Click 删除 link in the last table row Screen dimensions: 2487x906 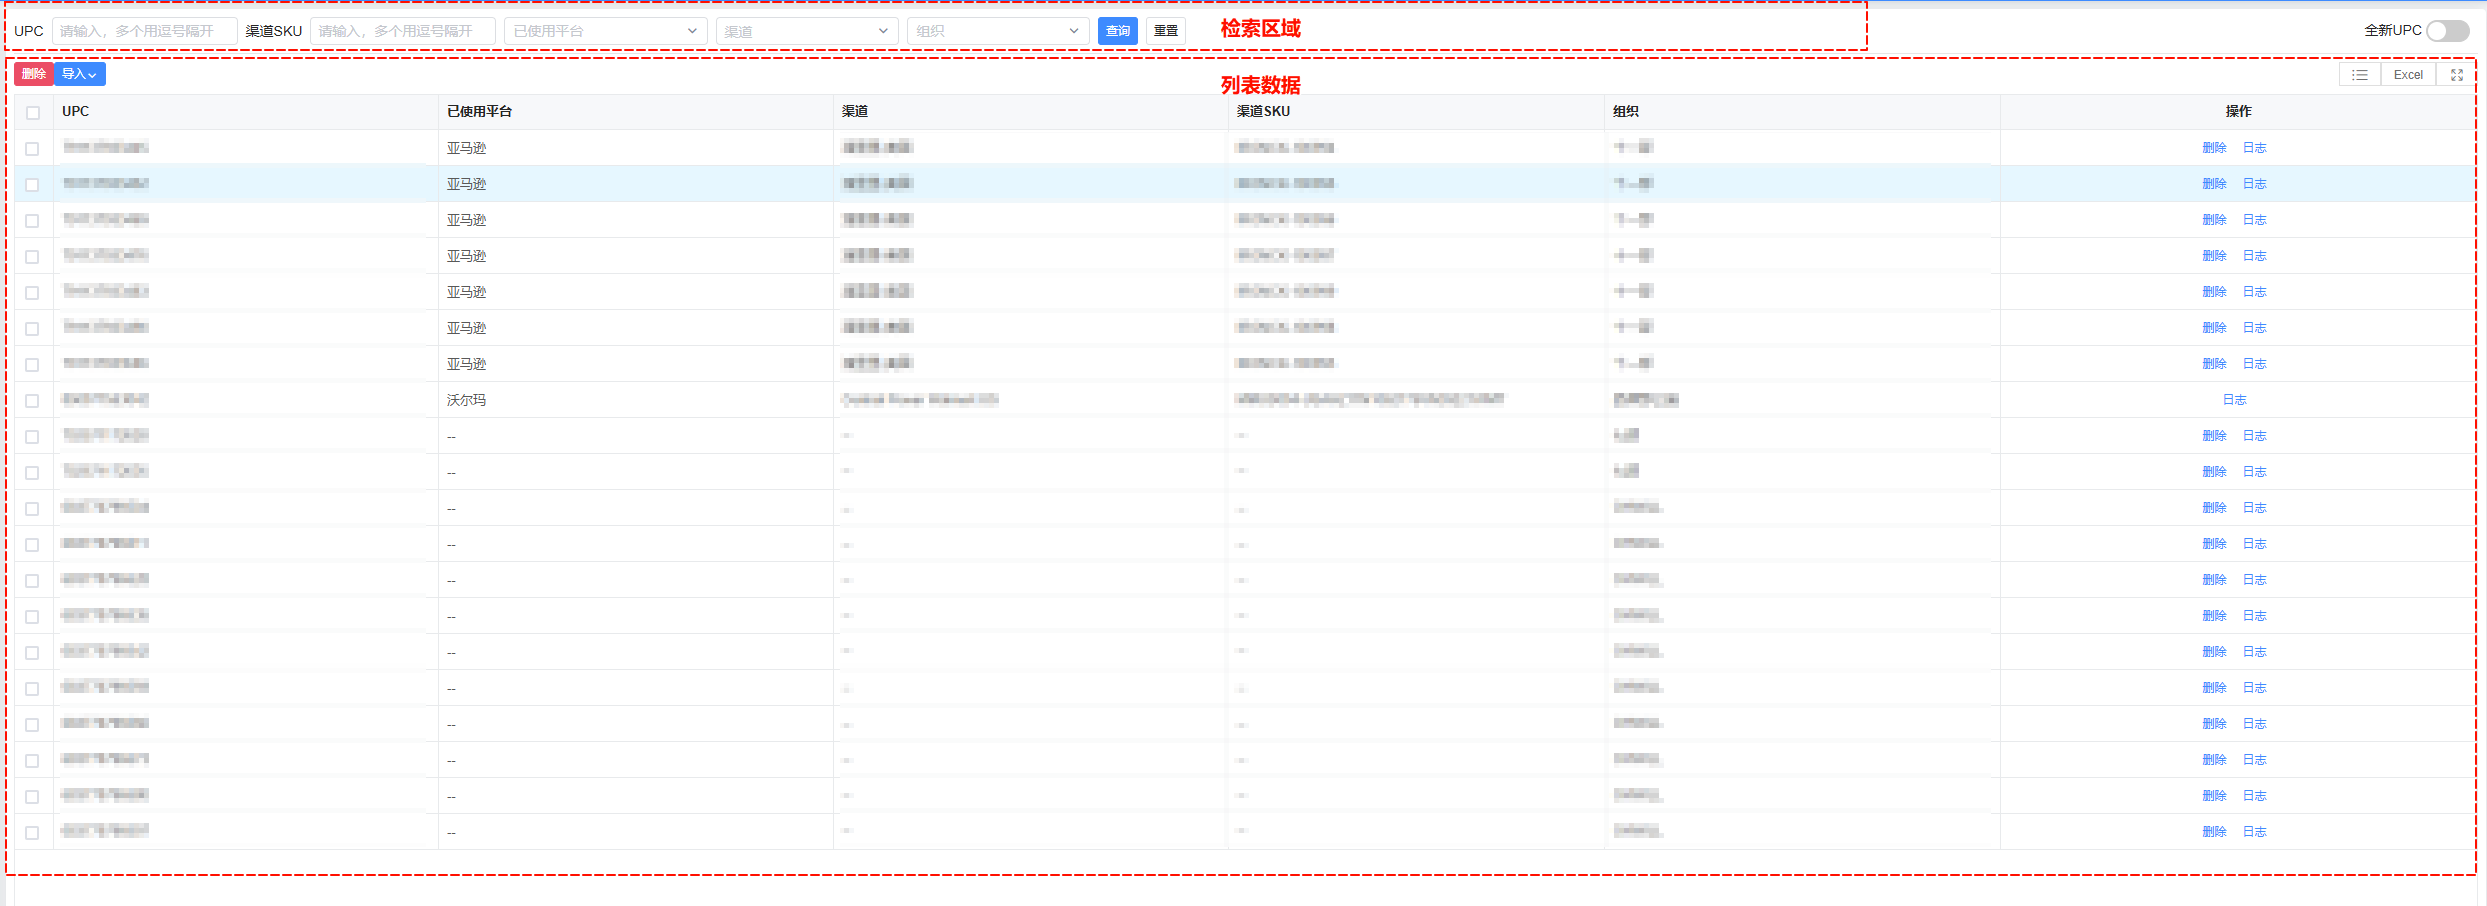(2214, 832)
